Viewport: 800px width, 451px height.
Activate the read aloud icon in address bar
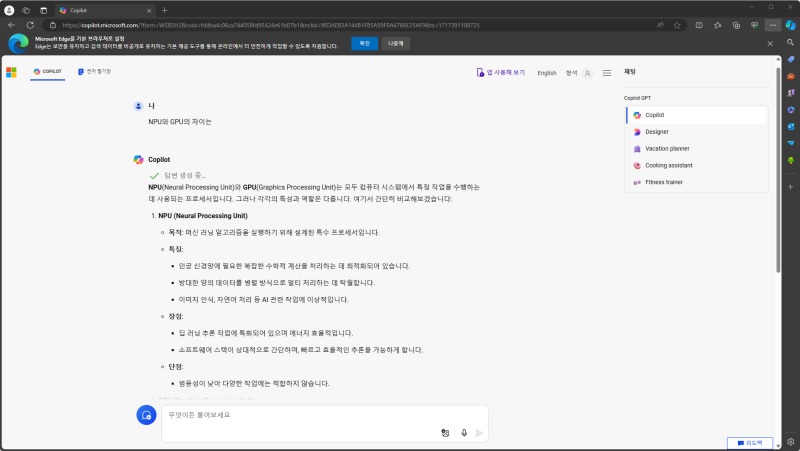[x=660, y=25]
